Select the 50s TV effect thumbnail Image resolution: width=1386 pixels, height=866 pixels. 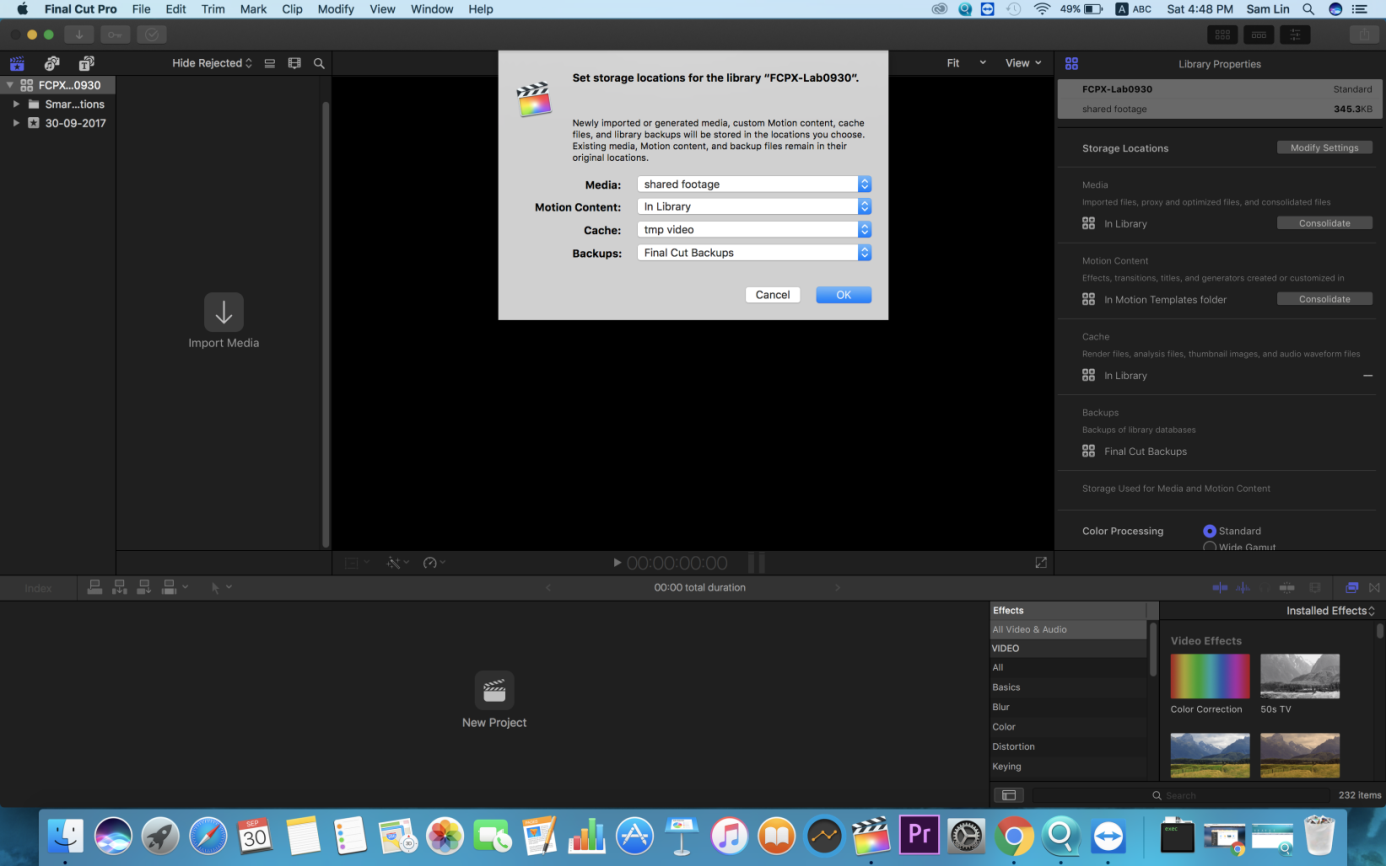pyautogui.click(x=1300, y=677)
